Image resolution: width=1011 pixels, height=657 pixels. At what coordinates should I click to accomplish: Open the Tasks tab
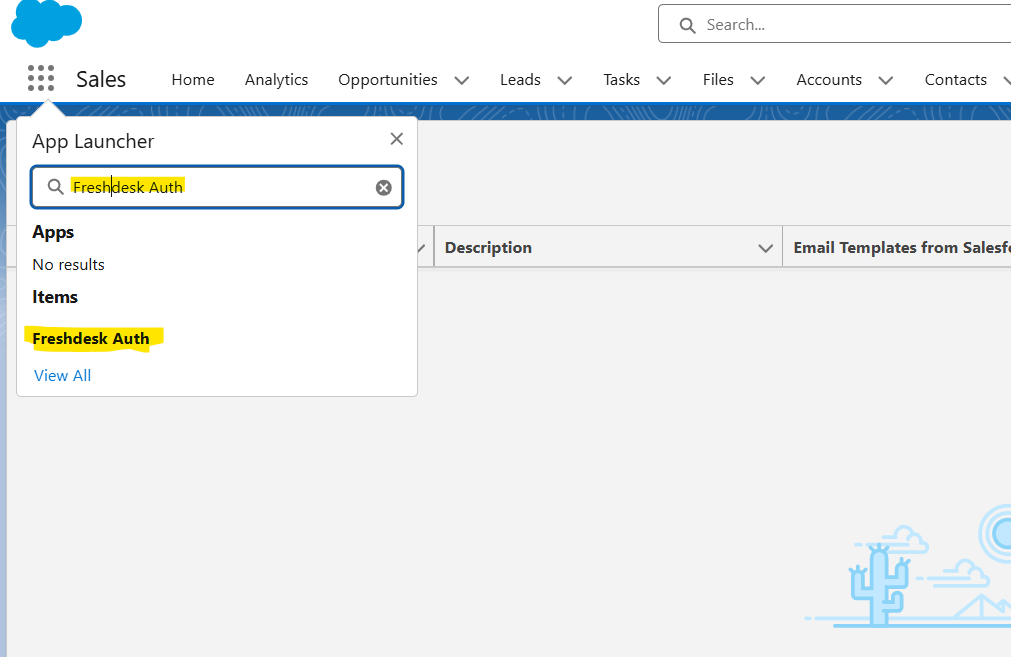pyautogui.click(x=622, y=79)
